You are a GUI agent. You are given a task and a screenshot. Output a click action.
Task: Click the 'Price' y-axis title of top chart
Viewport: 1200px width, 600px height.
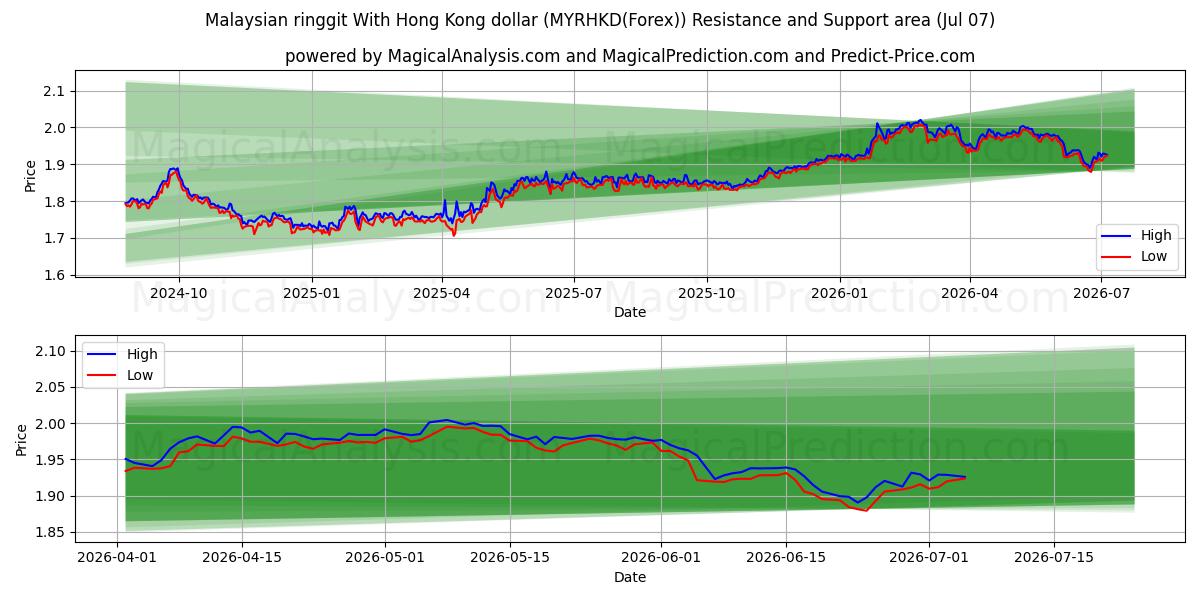pyautogui.click(x=30, y=175)
